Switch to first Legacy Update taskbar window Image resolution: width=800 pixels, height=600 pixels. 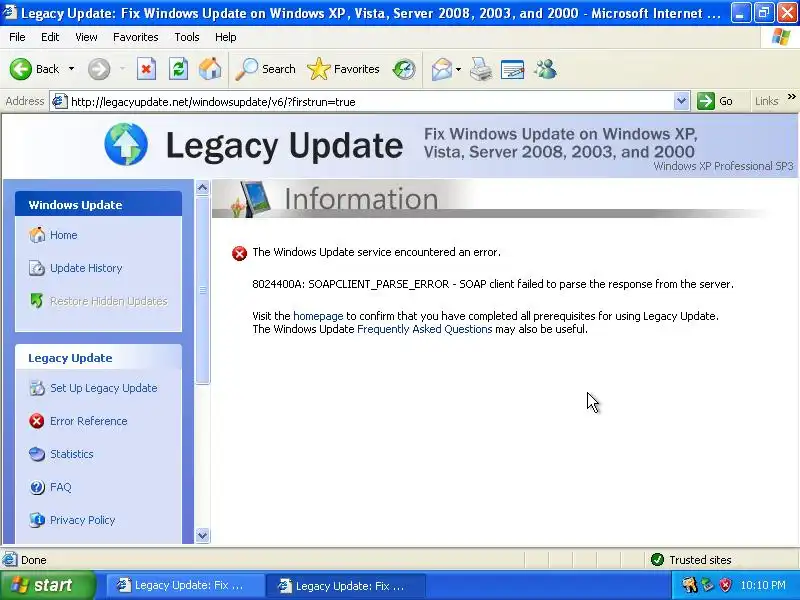tap(186, 585)
